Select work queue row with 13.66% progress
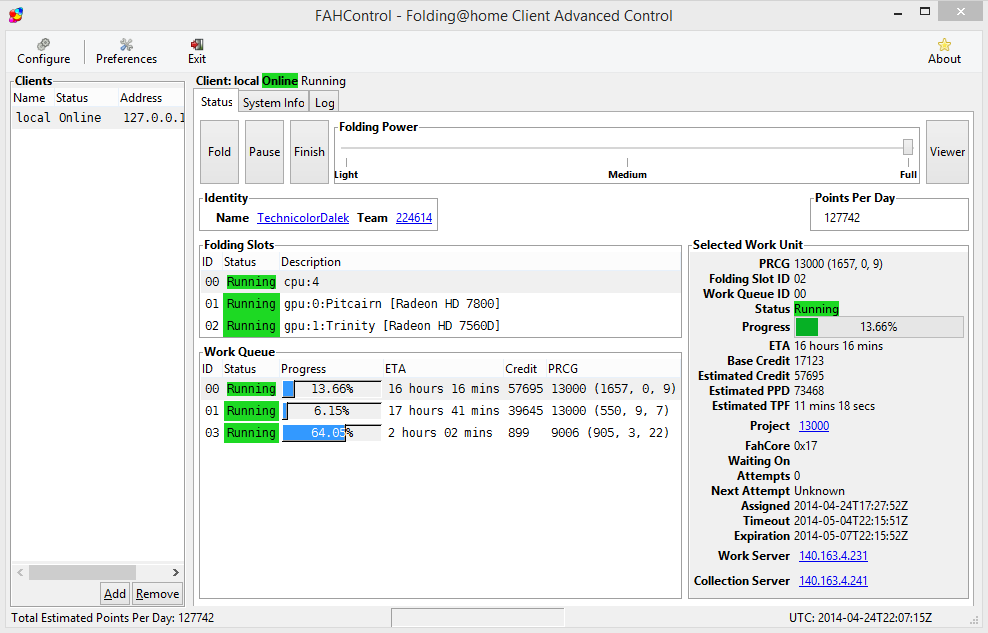The image size is (988, 633). click(x=440, y=389)
